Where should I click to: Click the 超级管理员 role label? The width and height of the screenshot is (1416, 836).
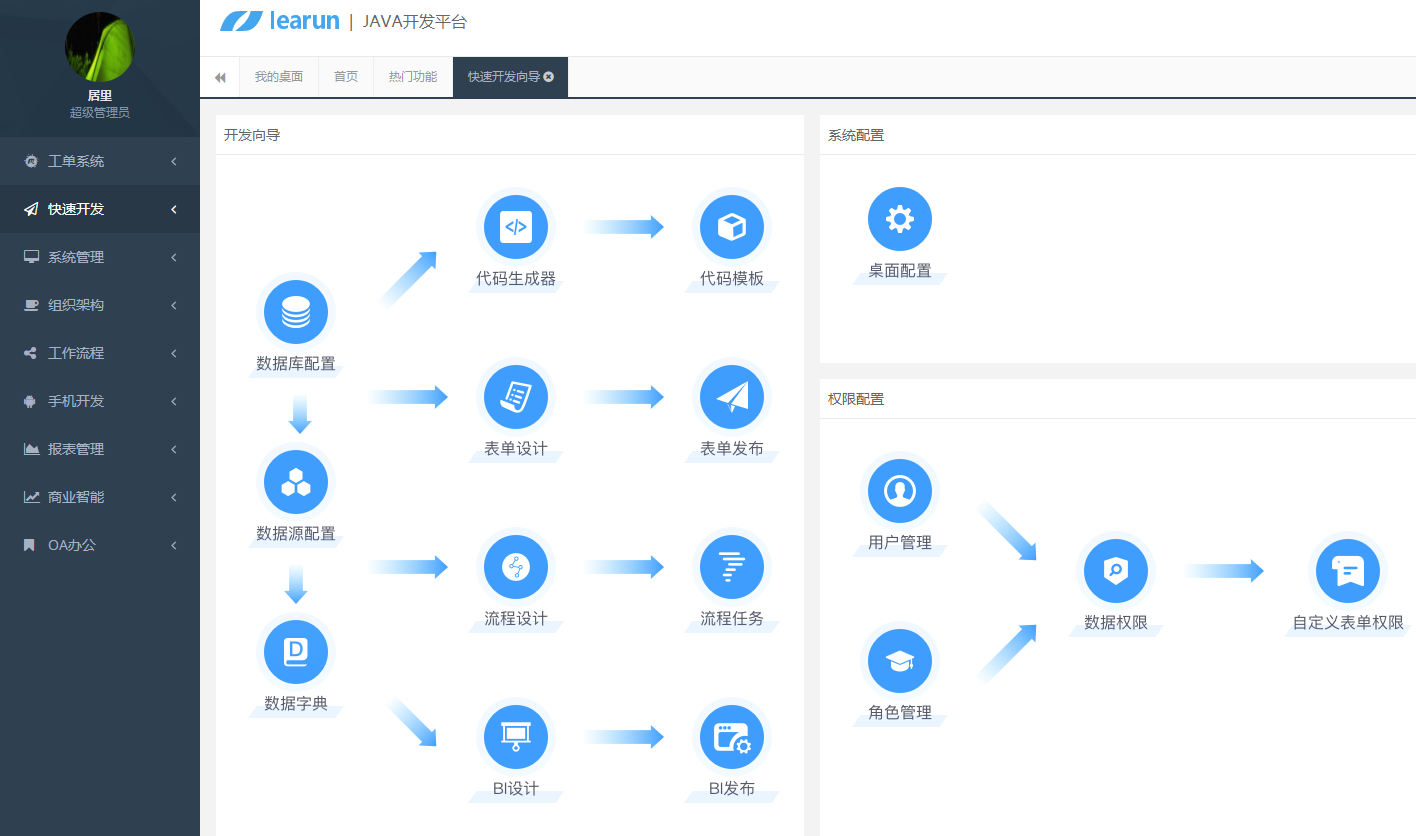[100, 113]
